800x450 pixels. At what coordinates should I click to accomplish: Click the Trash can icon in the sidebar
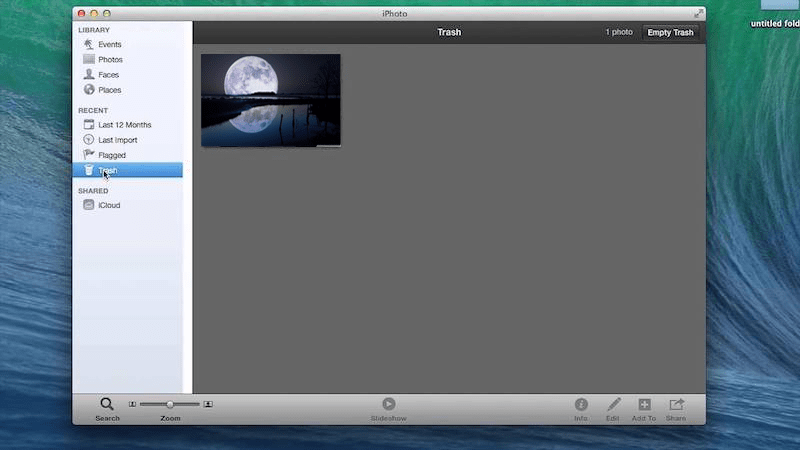[89, 170]
